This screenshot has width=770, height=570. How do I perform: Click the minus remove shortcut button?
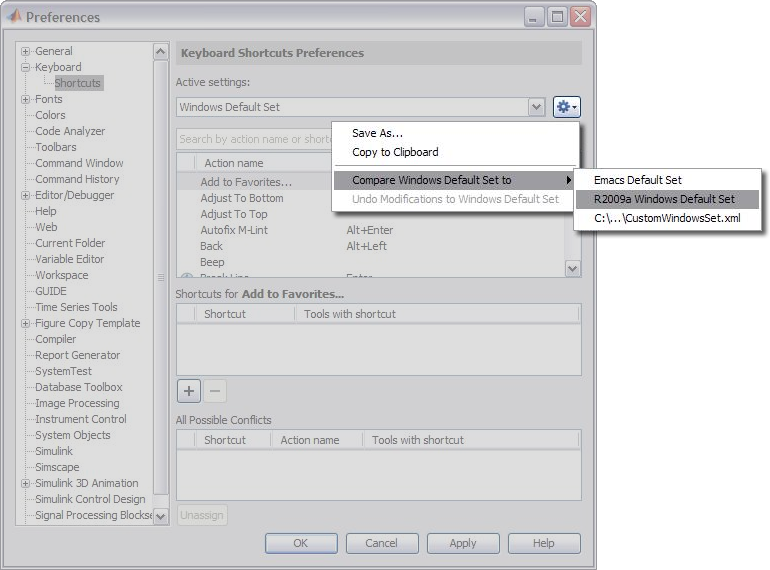pos(215,391)
